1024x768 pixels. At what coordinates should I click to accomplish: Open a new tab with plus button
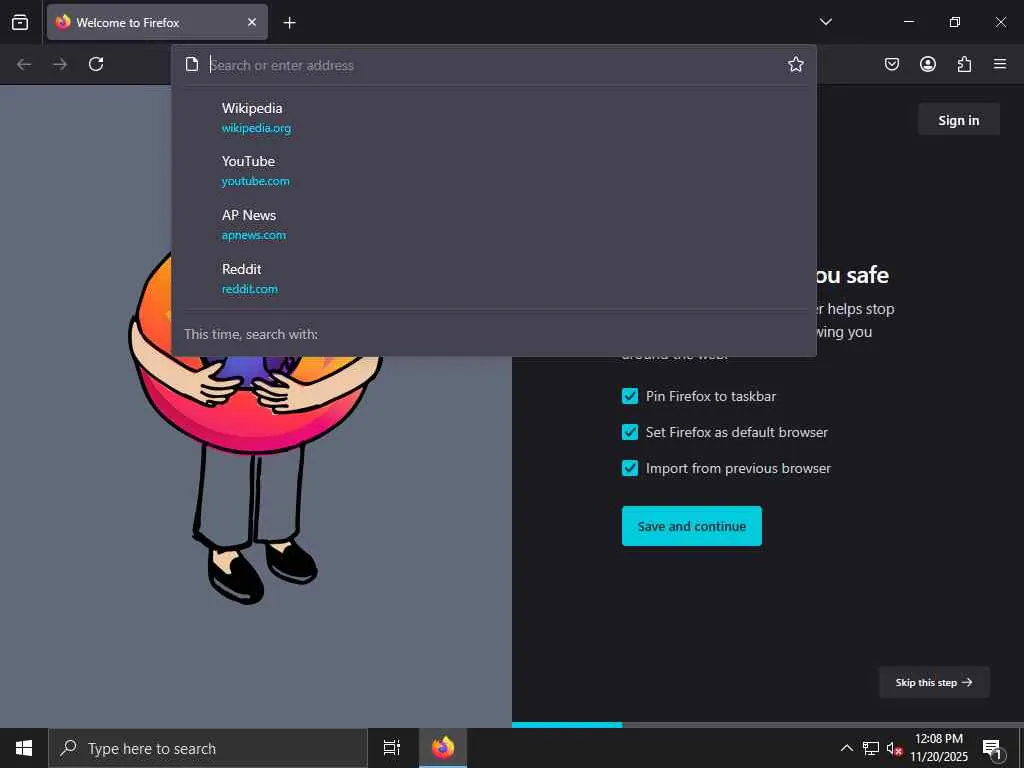pos(289,23)
